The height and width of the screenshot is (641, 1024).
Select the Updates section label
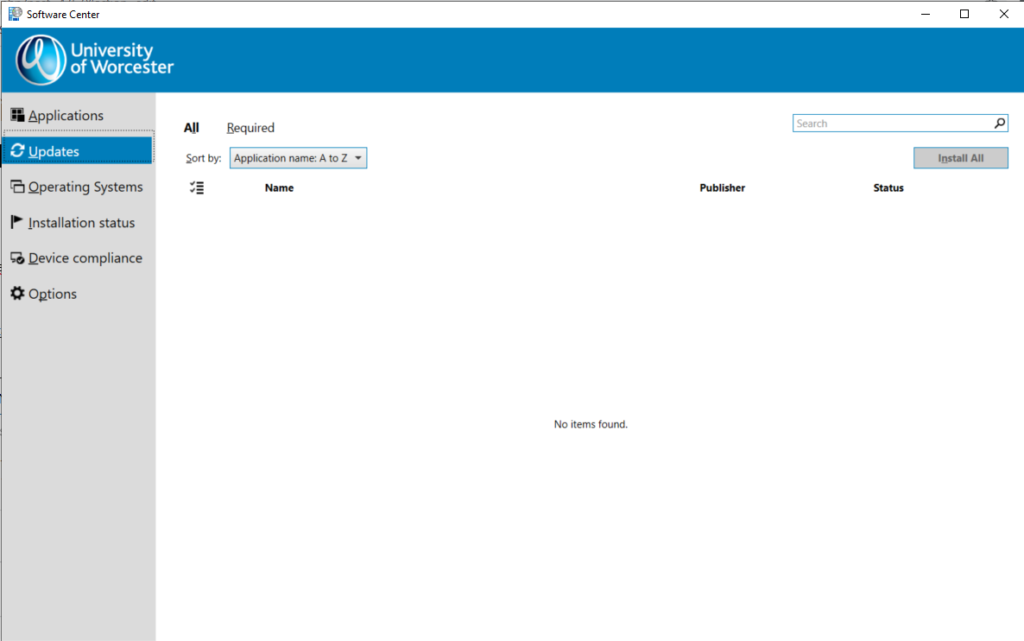click(x=54, y=151)
